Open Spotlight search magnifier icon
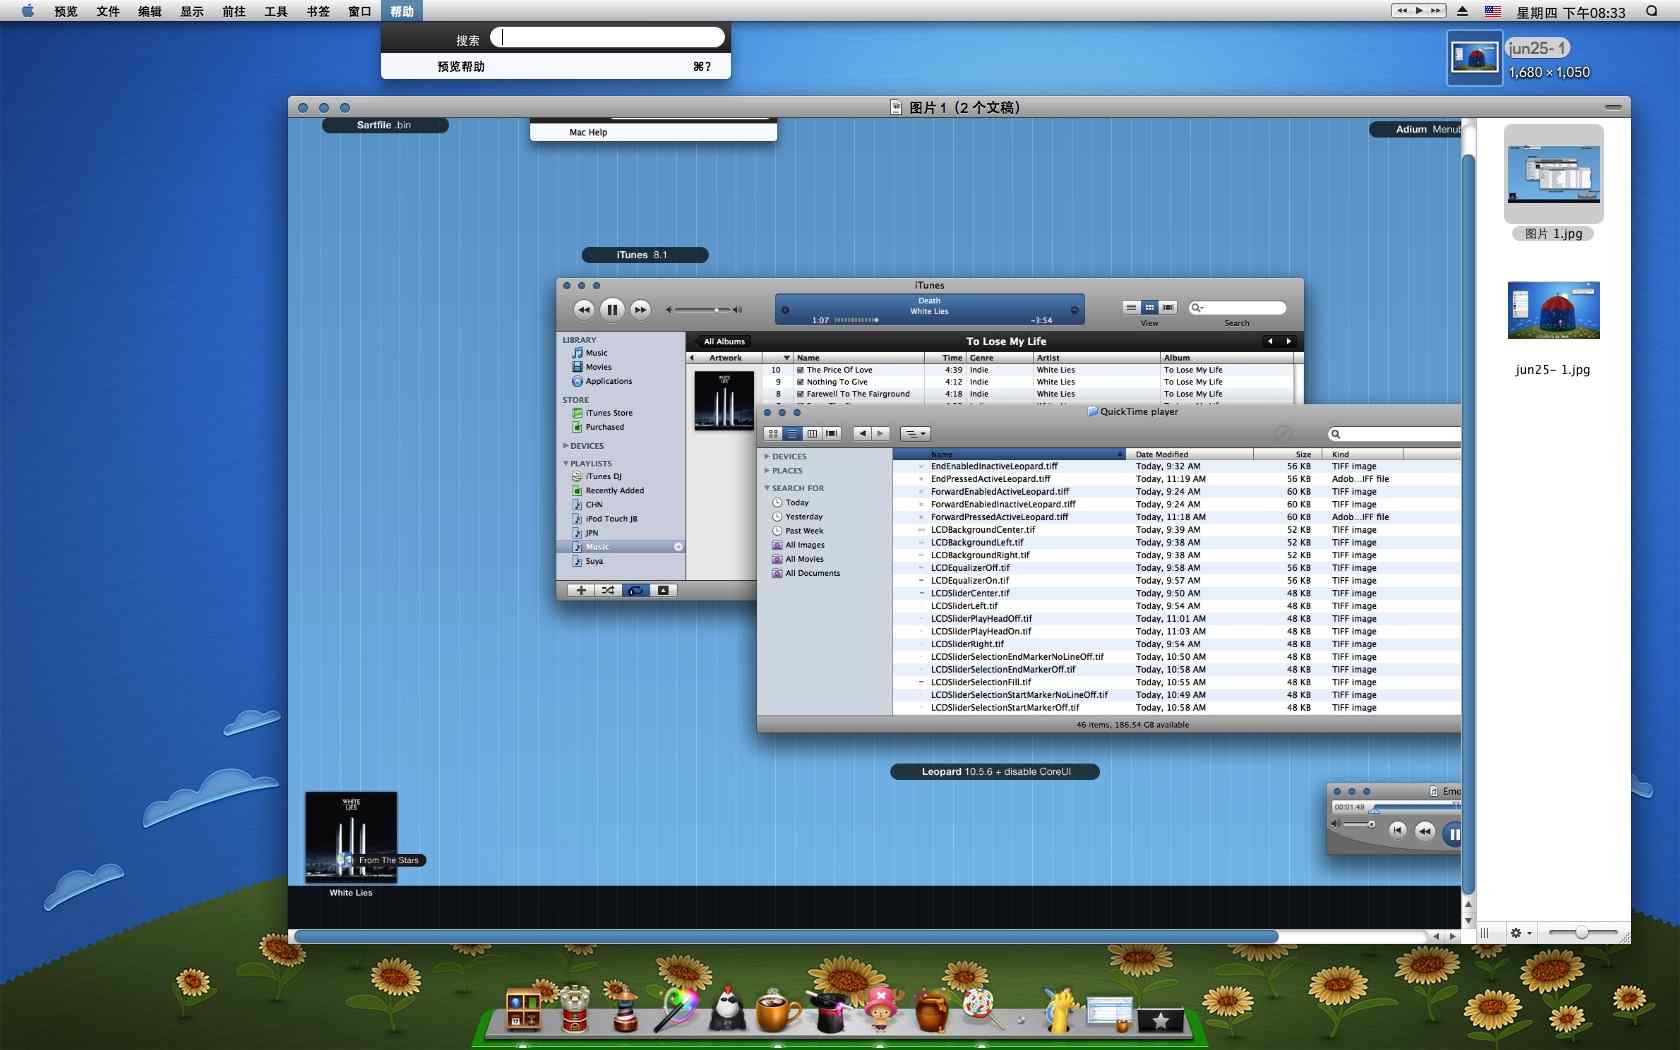 tap(1652, 11)
